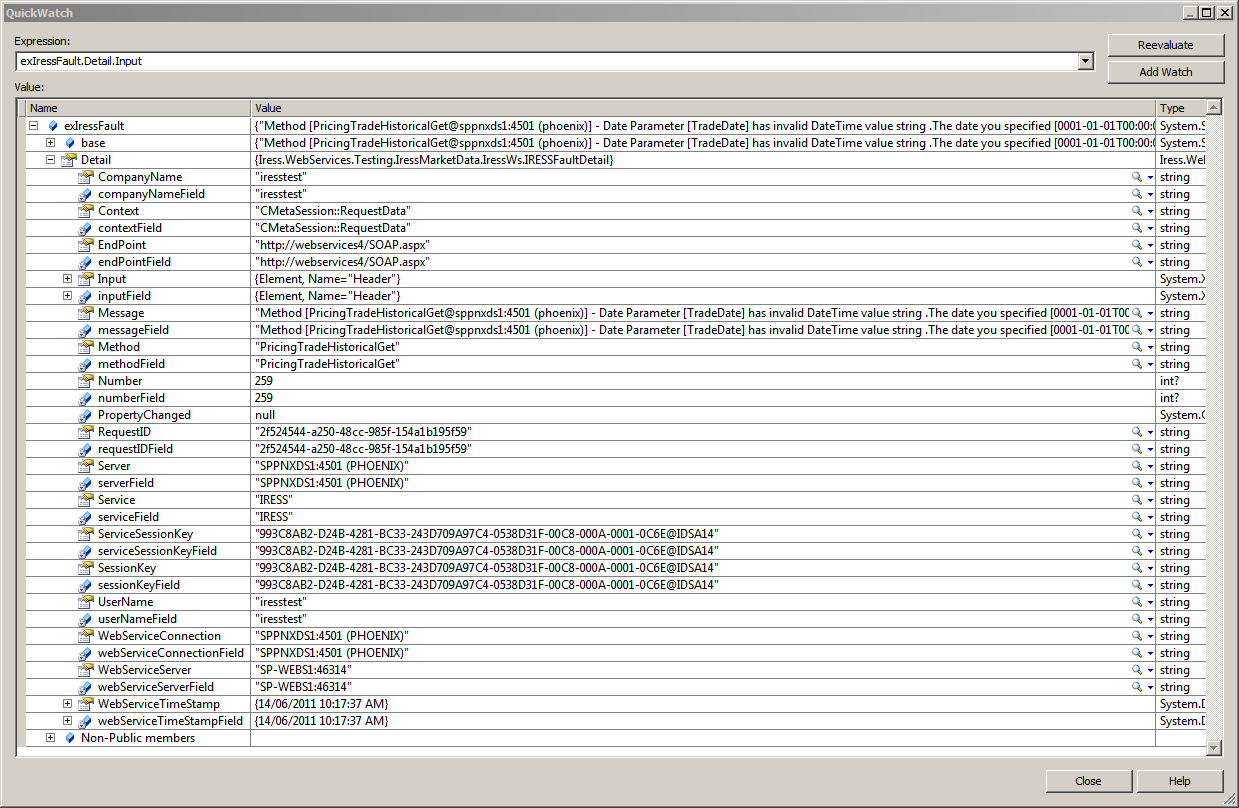1239x808 pixels.
Task: Open text visualizer magnifier for Server row
Action: click(1137, 466)
